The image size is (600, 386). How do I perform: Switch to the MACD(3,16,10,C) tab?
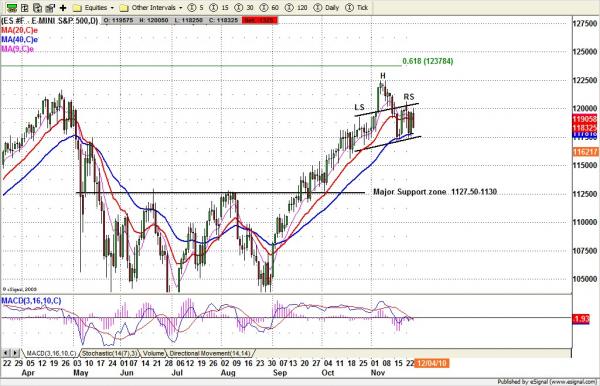51,353
